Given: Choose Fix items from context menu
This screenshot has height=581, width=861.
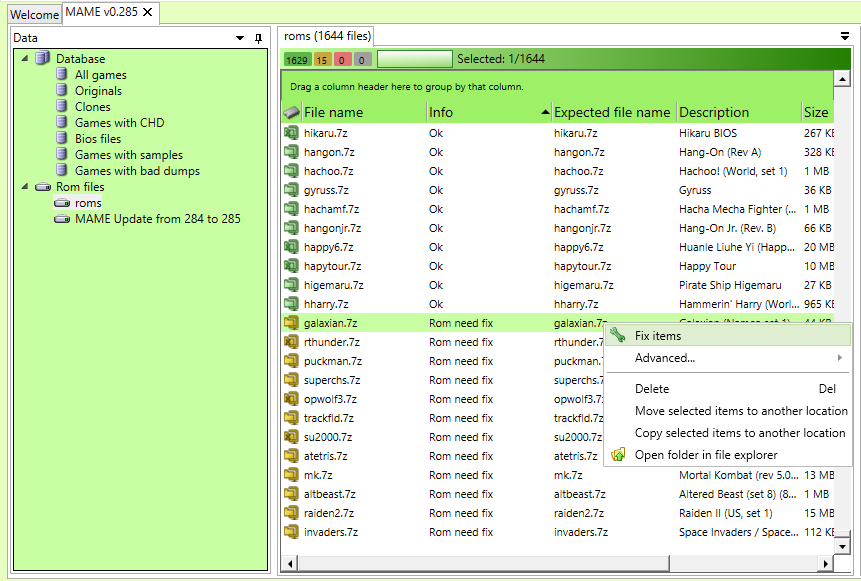Looking at the screenshot, I should [x=657, y=336].
